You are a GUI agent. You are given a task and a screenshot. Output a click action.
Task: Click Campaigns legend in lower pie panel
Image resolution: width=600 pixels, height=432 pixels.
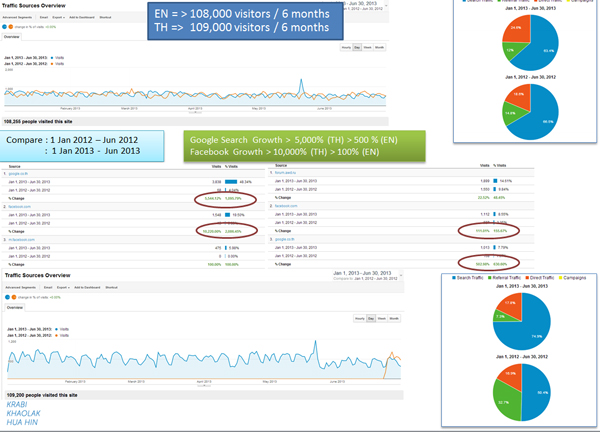point(572,278)
